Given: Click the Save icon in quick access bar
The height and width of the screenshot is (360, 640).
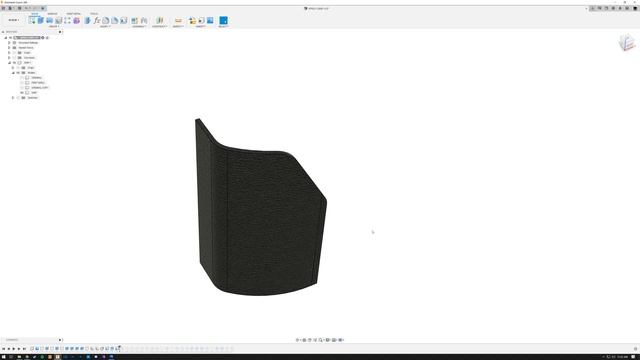Looking at the screenshot, I should coord(19,8).
